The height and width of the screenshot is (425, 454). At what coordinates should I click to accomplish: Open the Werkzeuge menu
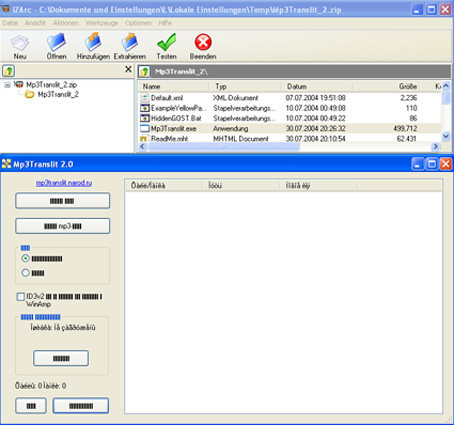(102, 23)
